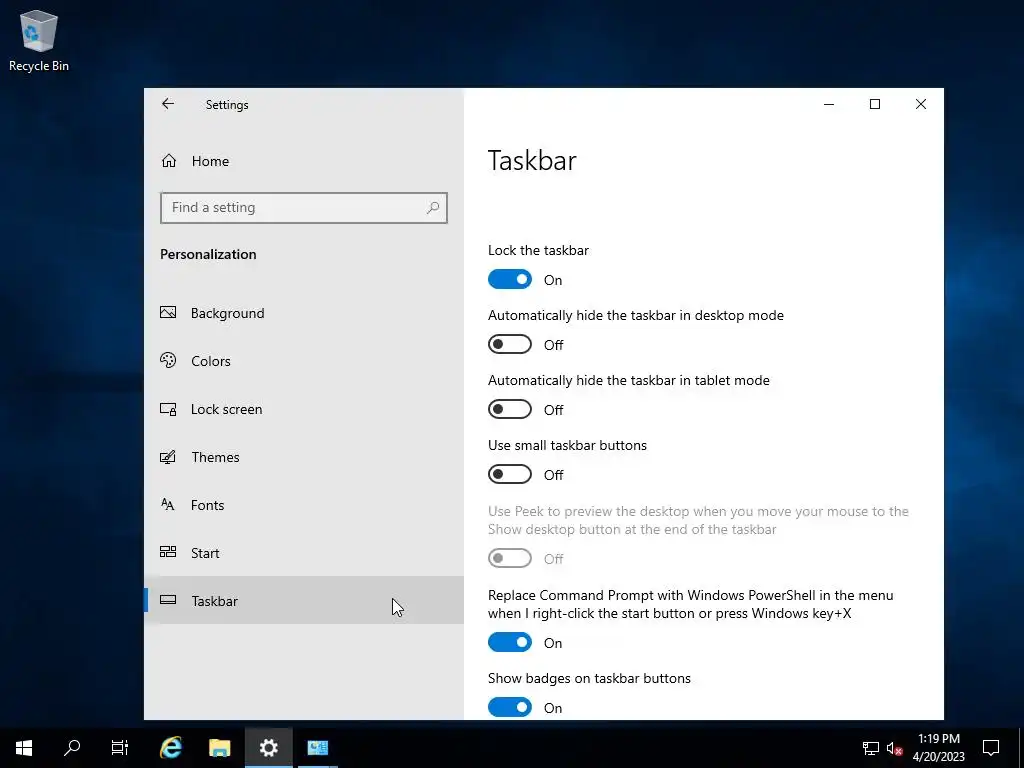
Task: Open the Recycle Bin on the desktop
Action: [x=39, y=40]
